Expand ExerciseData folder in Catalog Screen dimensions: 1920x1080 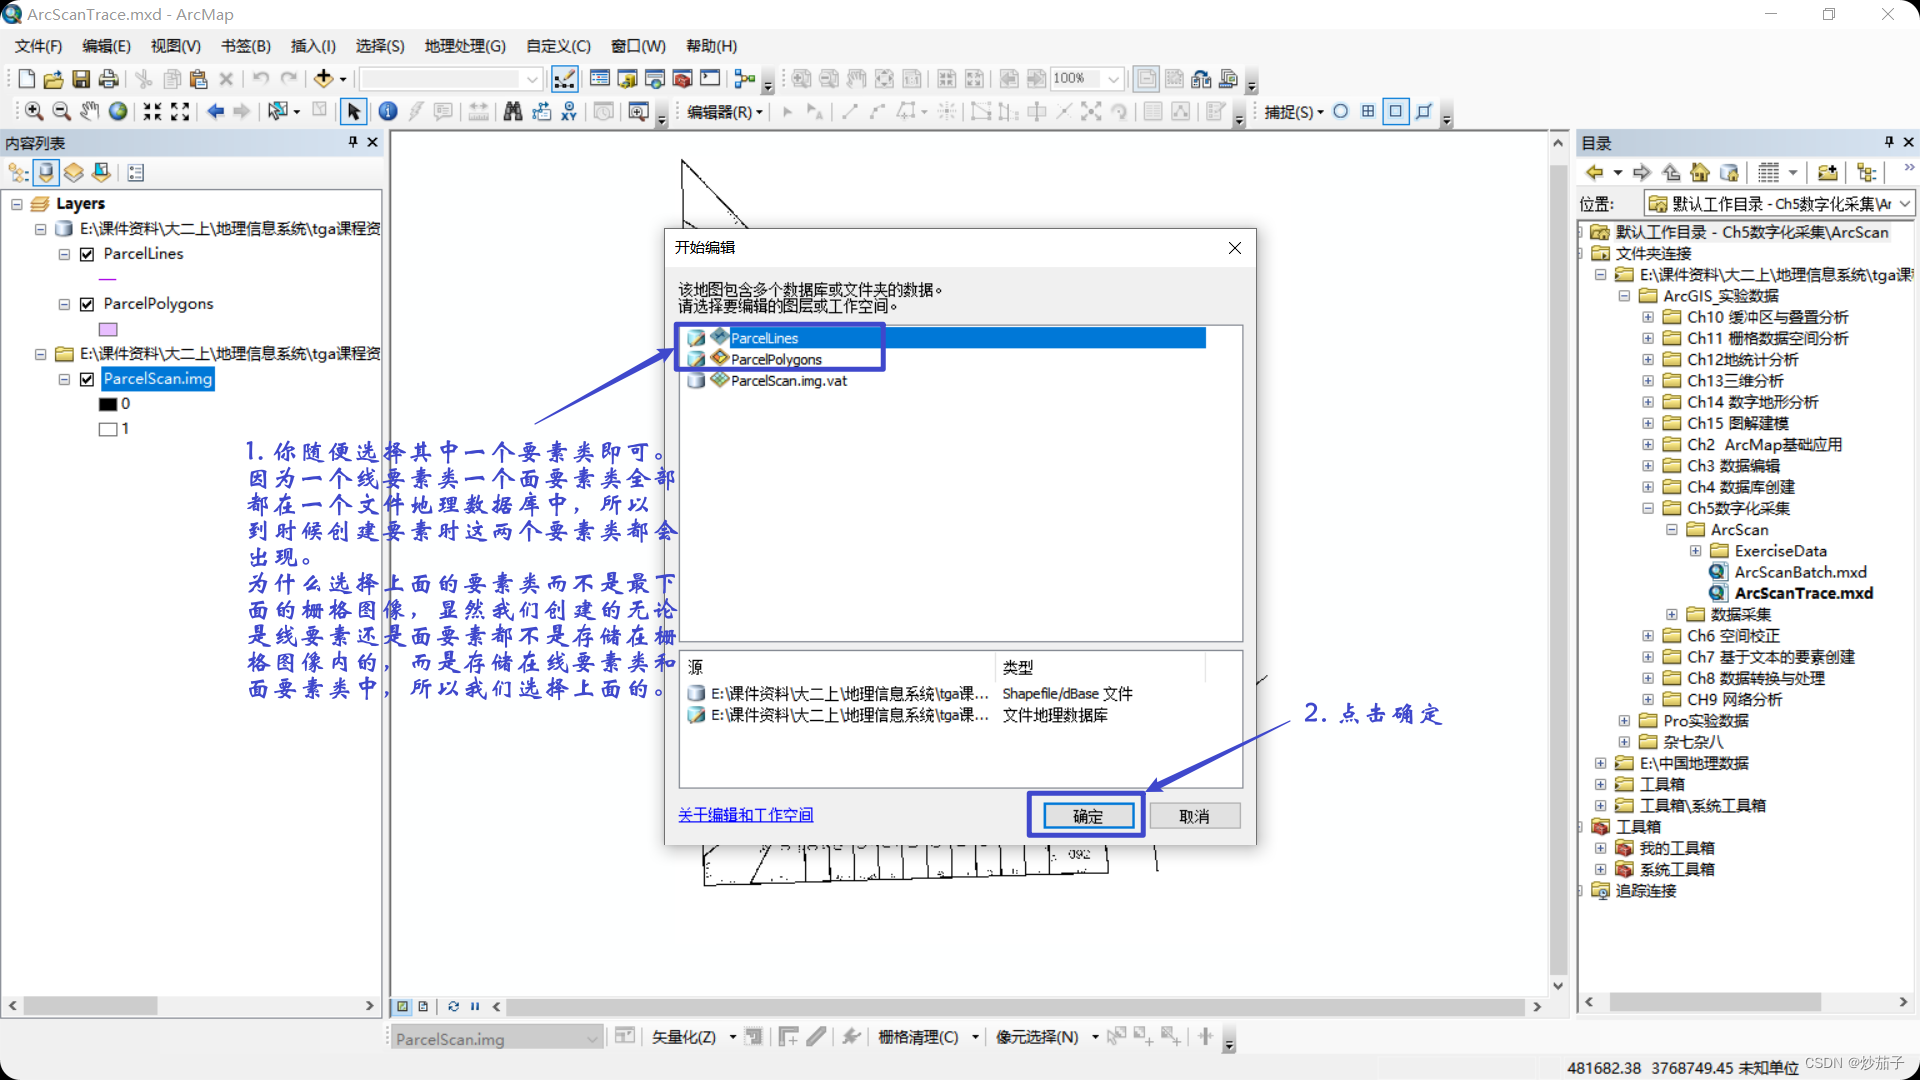click(x=1696, y=551)
